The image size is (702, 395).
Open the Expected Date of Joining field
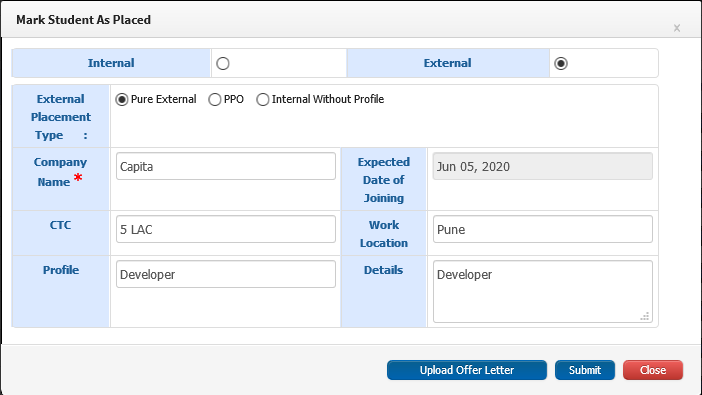click(x=543, y=166)
